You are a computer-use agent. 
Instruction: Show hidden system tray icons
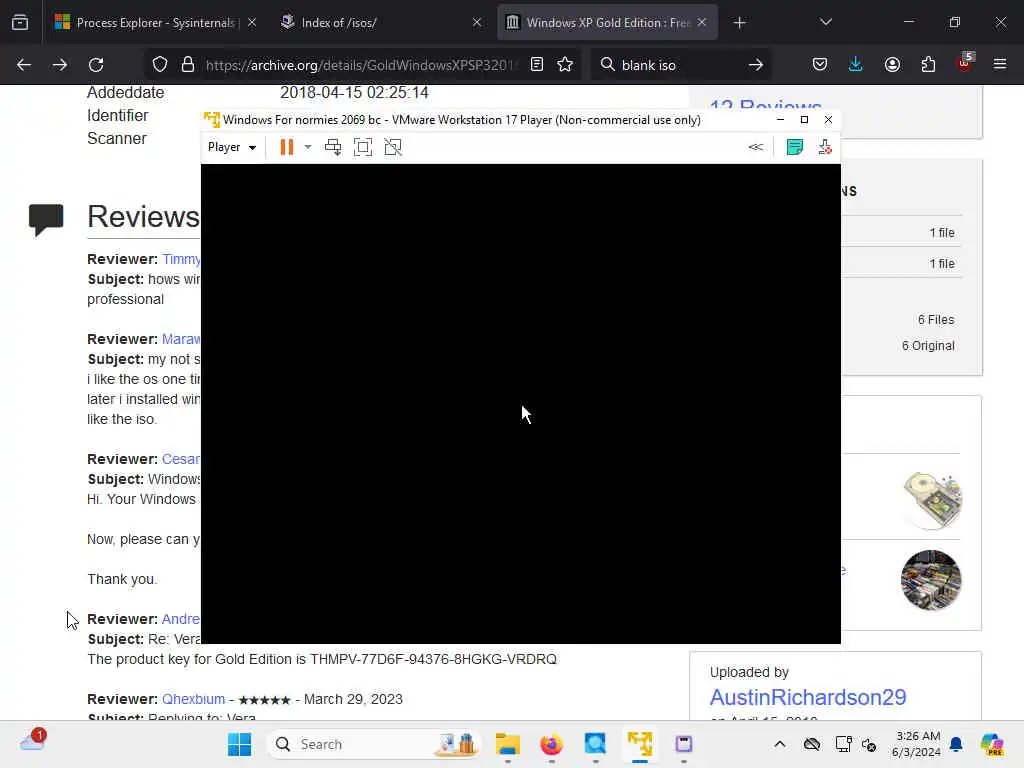780,744
